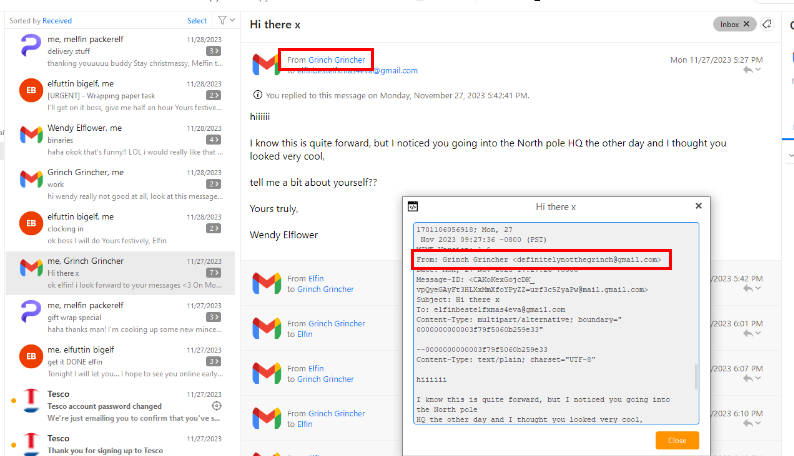
Task: Expand the 3-message count on gift wrap special
Action: click(x=213, y=317)
